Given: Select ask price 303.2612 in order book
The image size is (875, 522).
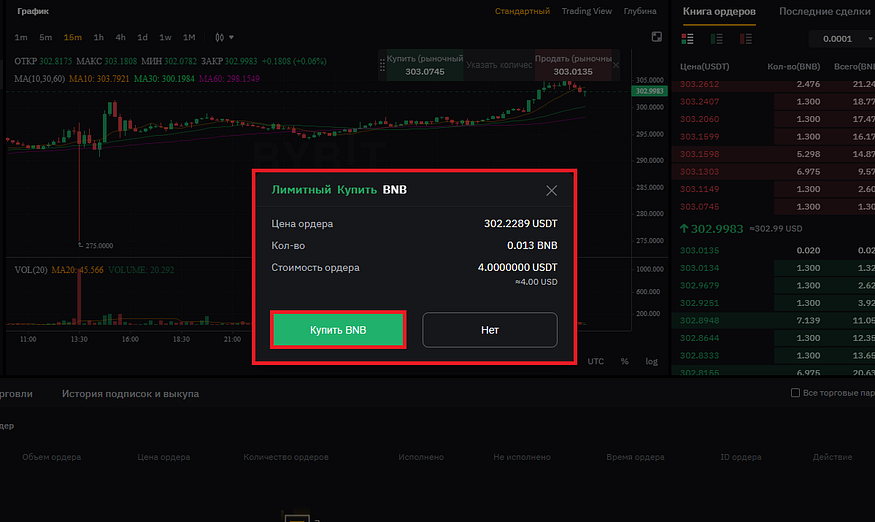Looking at the screenshot, I should click(x=699, y=84).
